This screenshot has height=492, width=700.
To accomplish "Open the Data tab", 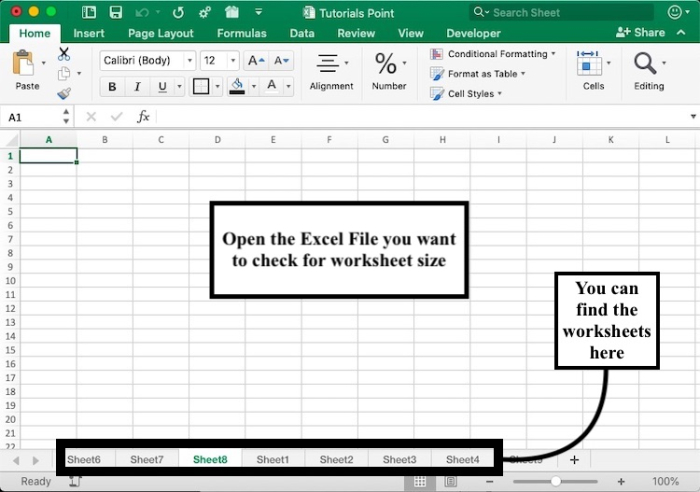I will pyautogui.click(x=302, y=33).
